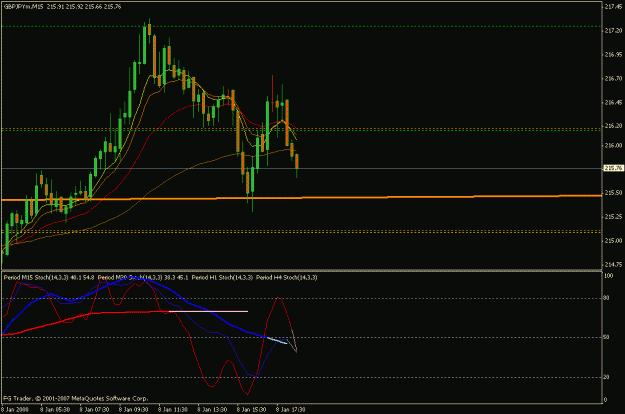Image resolution: width=625 pixels, height=414 pixels.
Task: Click the 216.70 price axis label
Action: [x=613, y=78]
